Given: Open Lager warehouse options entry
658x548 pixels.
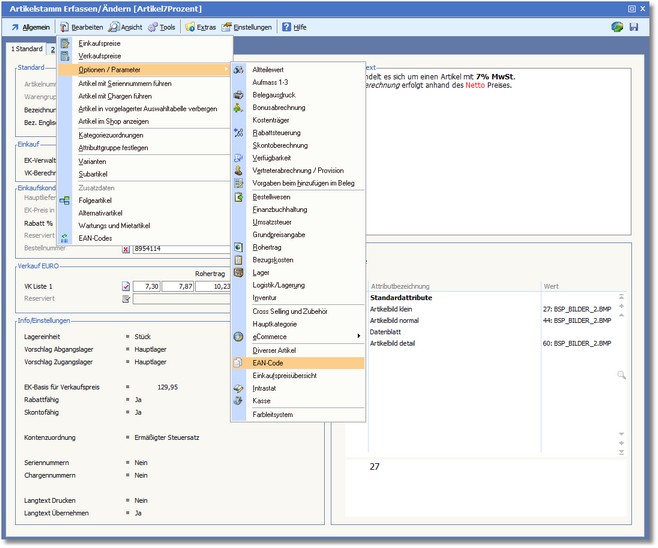Looking at the screenshot, I should [262, 271].
